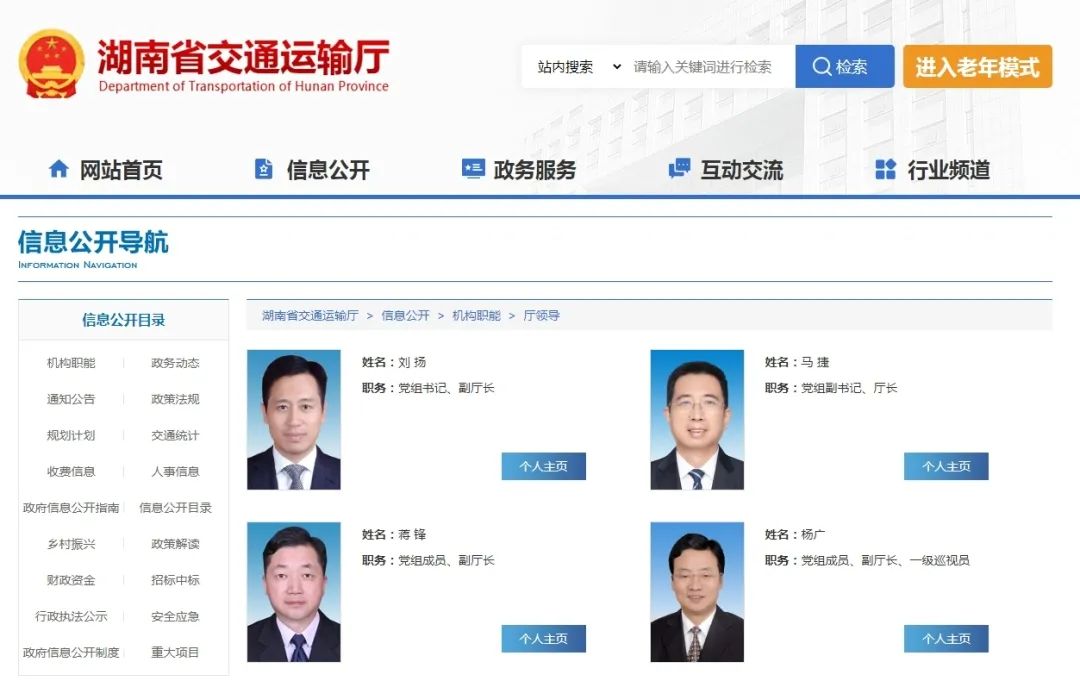Open 招标中标 in the sidebar directory
1080x687 pixels.
click(x=175, y=580)
